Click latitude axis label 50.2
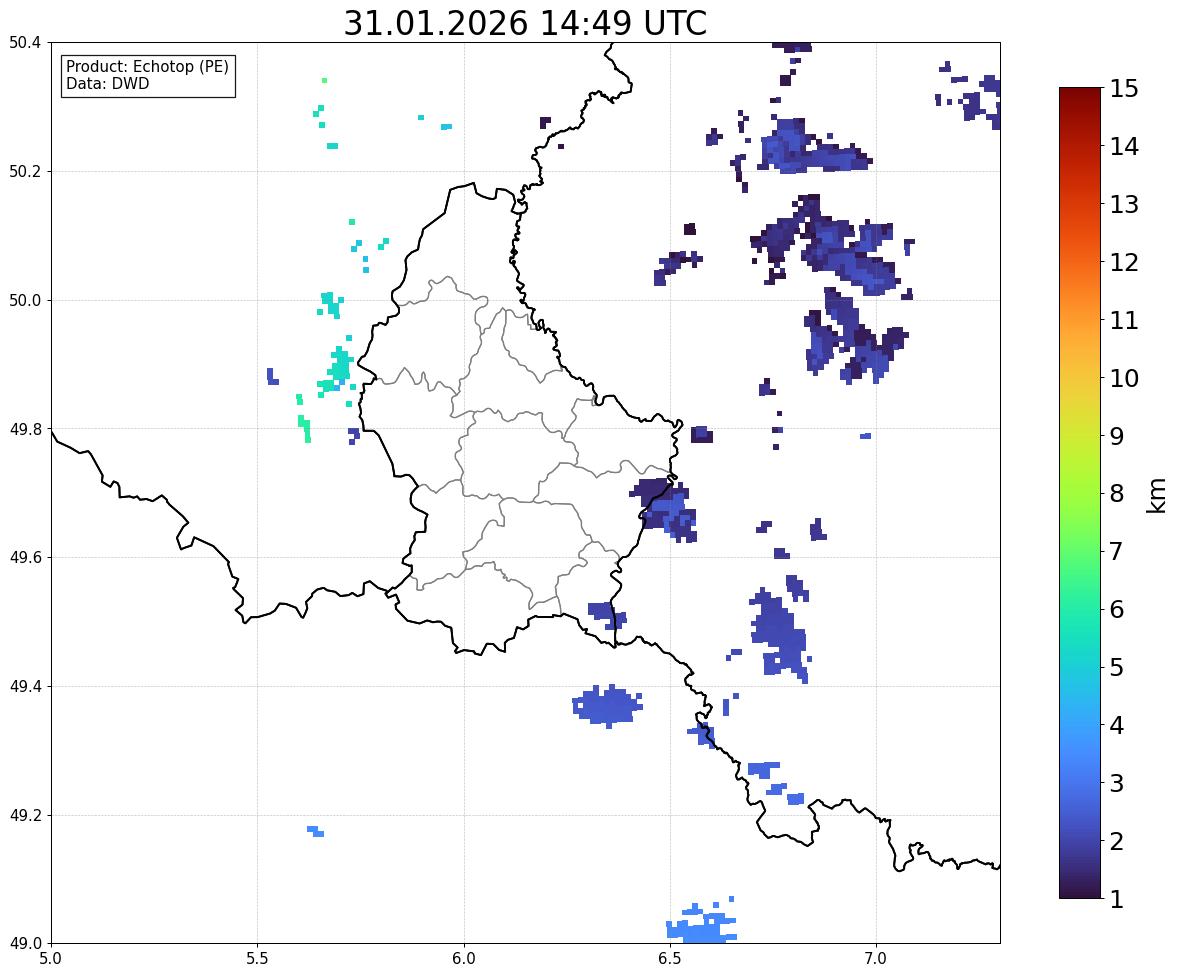This screenshot has width=1178, height=976. 25,171
